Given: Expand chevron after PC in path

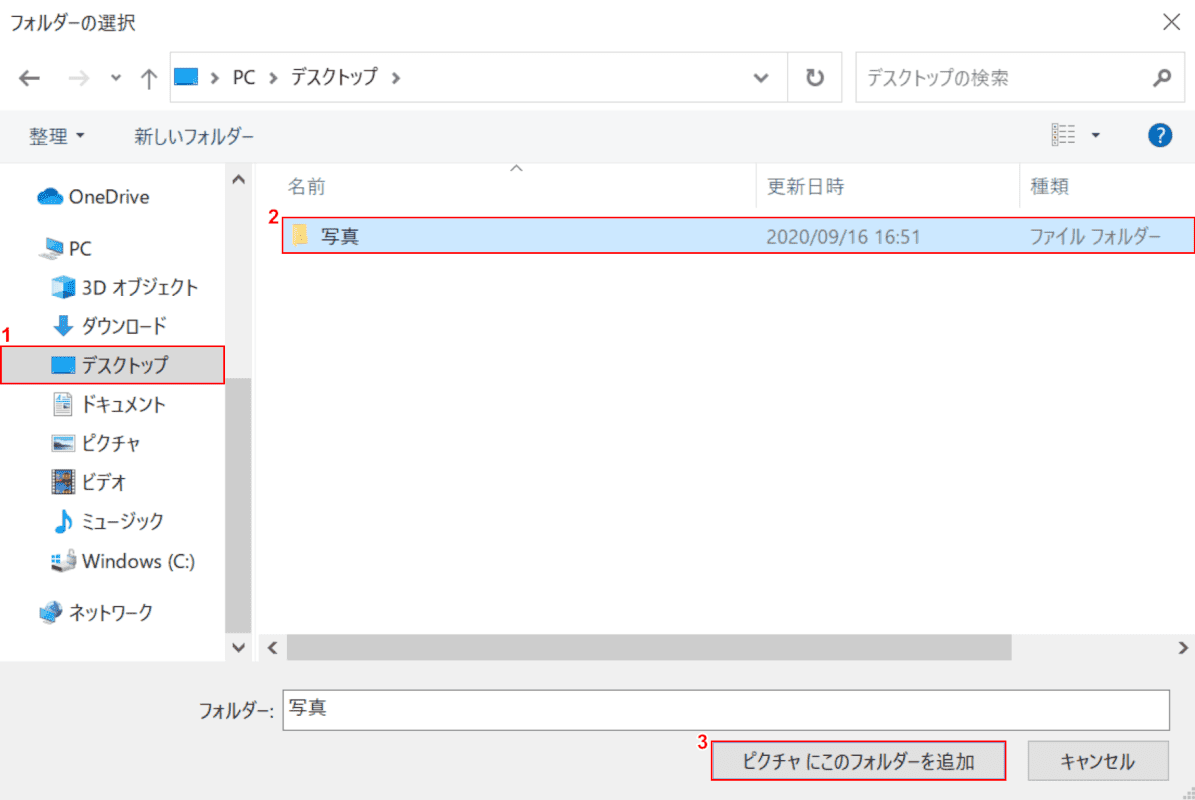Looking at the screenshot, I should click(274, 78).
